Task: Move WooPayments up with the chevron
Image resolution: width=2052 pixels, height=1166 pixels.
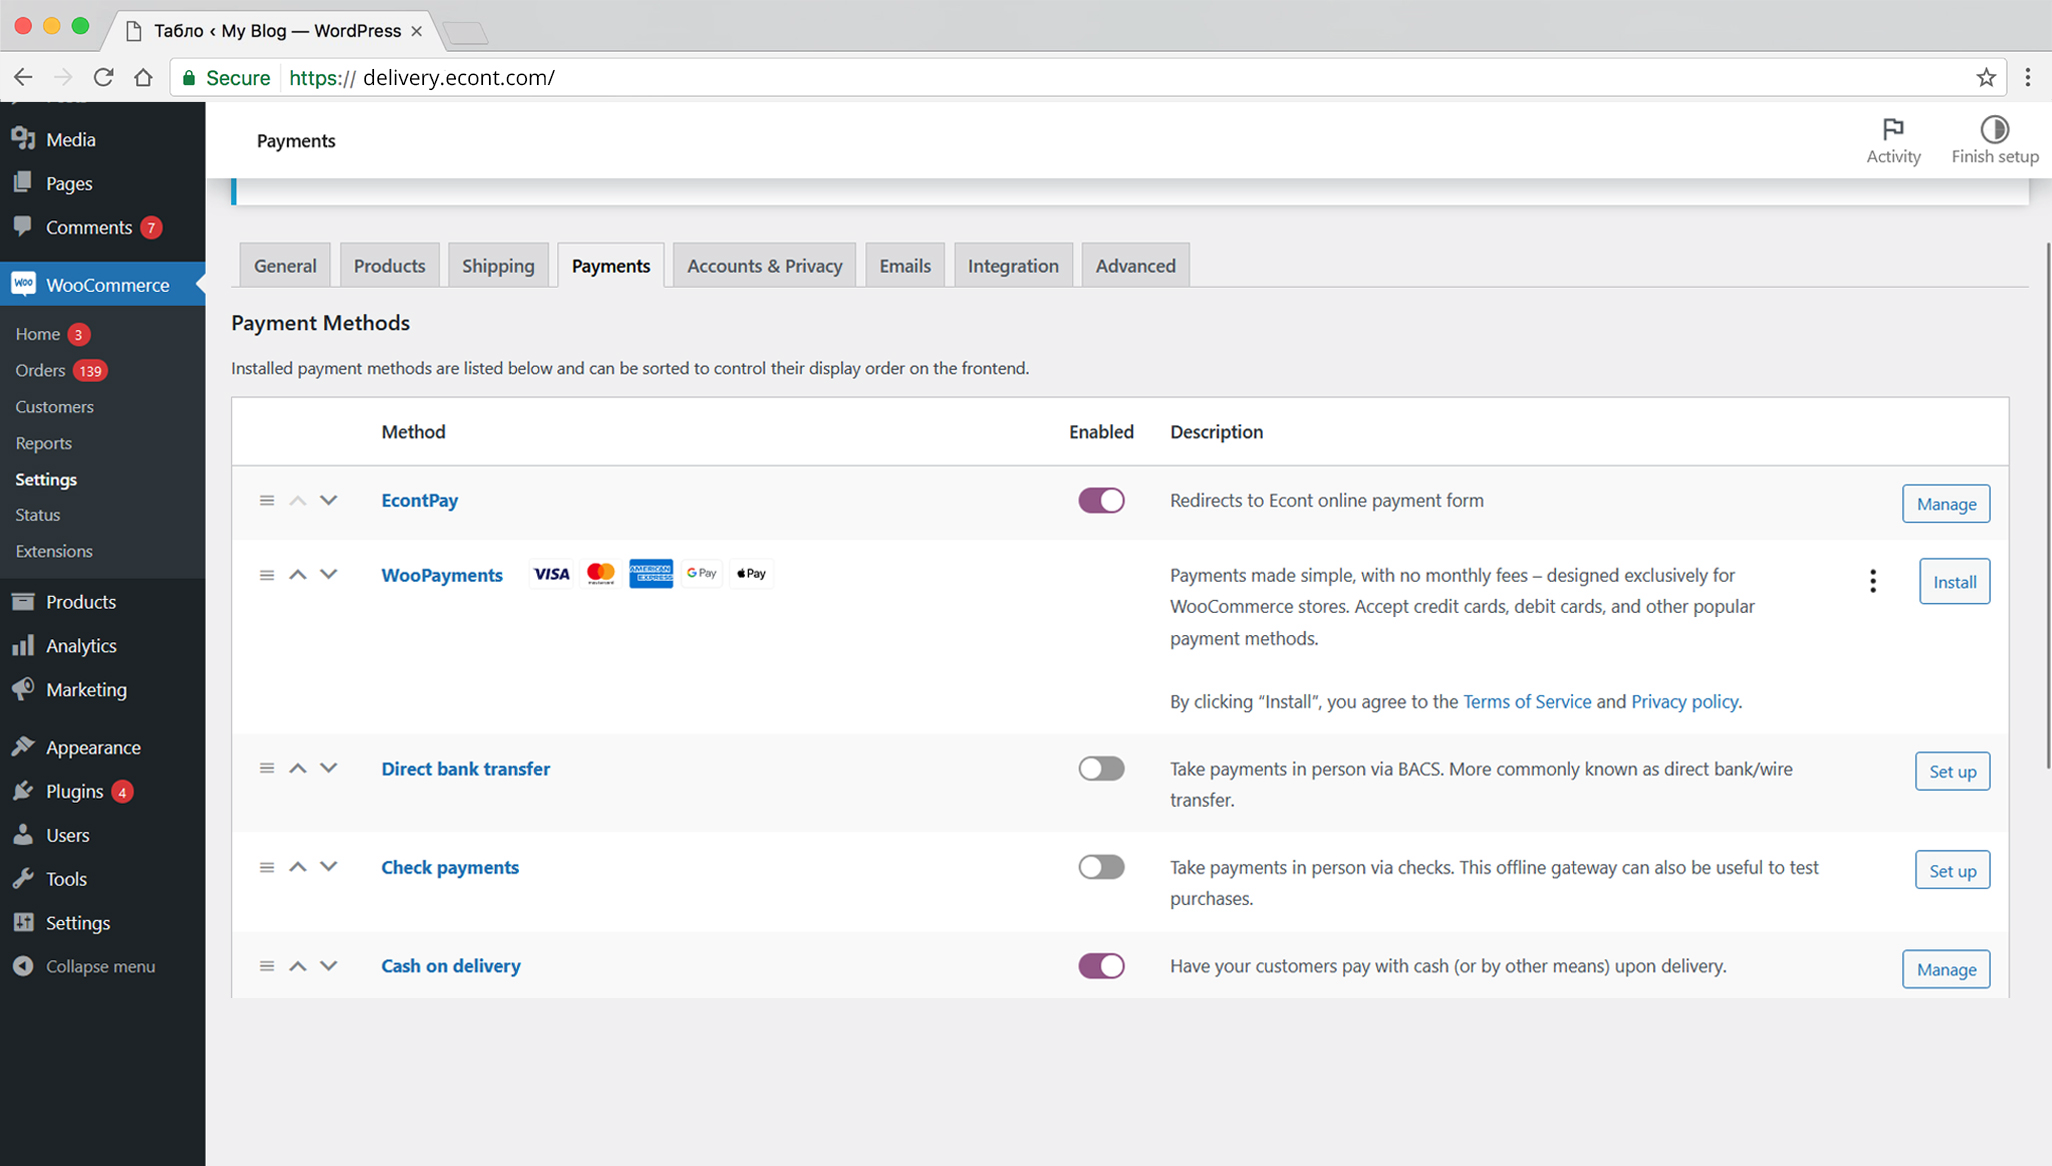Action: (298, 574)
